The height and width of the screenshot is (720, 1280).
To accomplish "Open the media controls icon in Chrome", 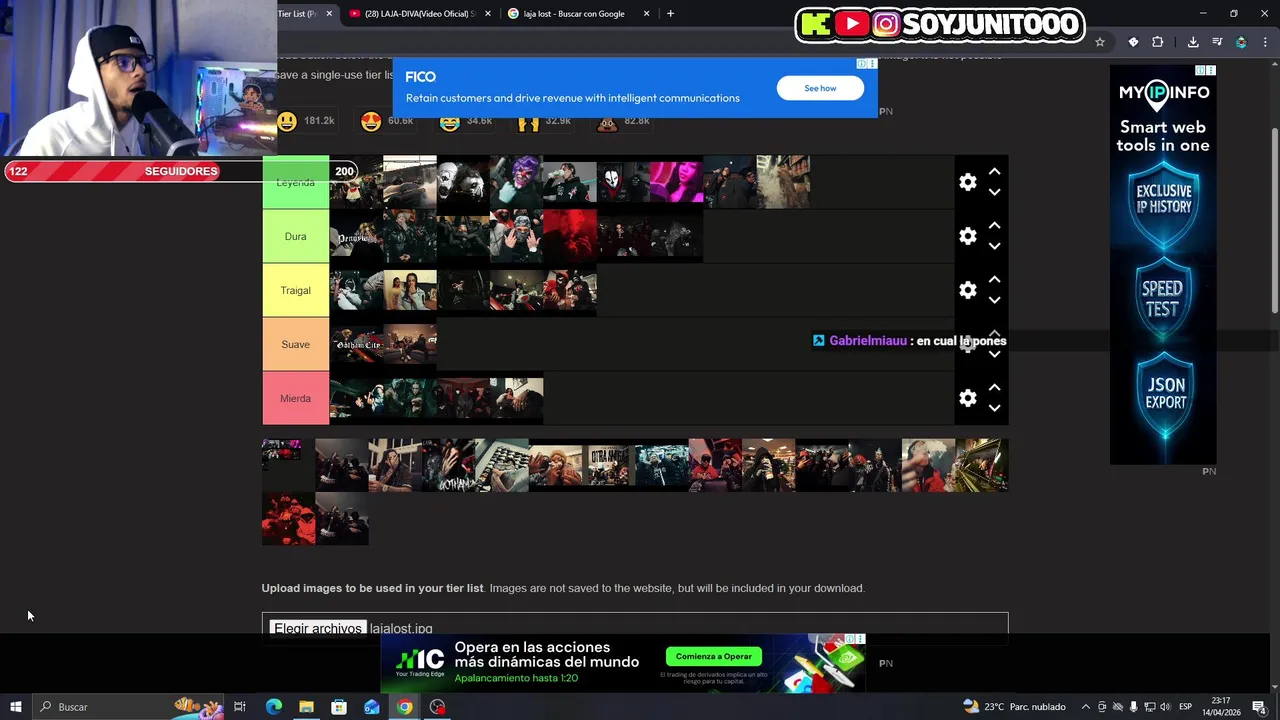I will (1217, 42).
